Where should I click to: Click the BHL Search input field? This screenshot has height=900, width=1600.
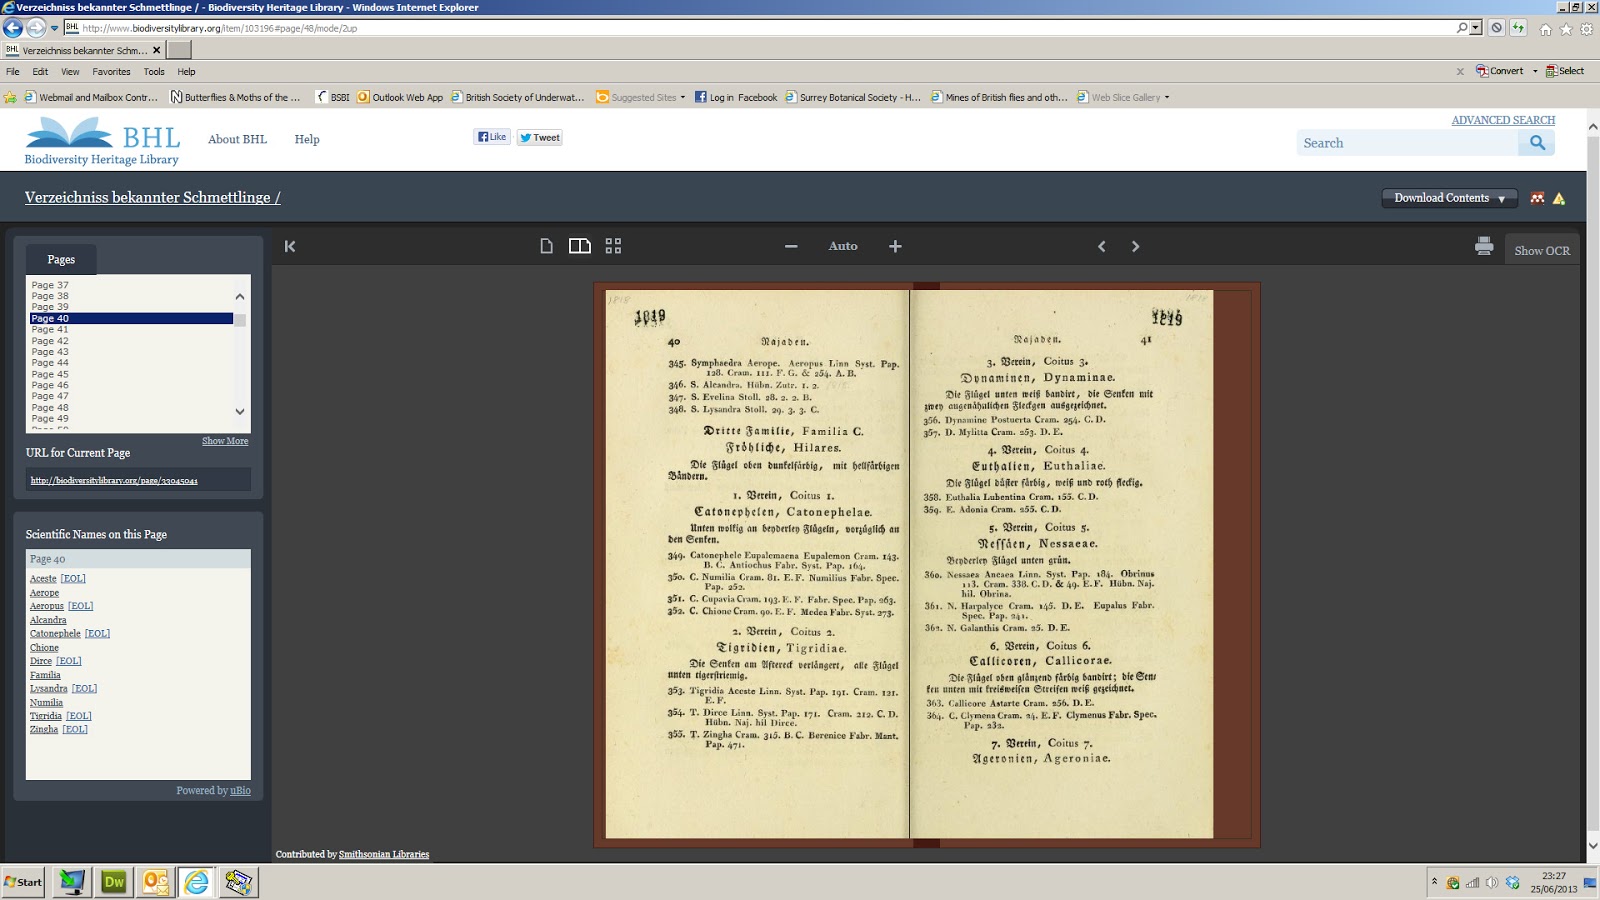(1407, 143)
